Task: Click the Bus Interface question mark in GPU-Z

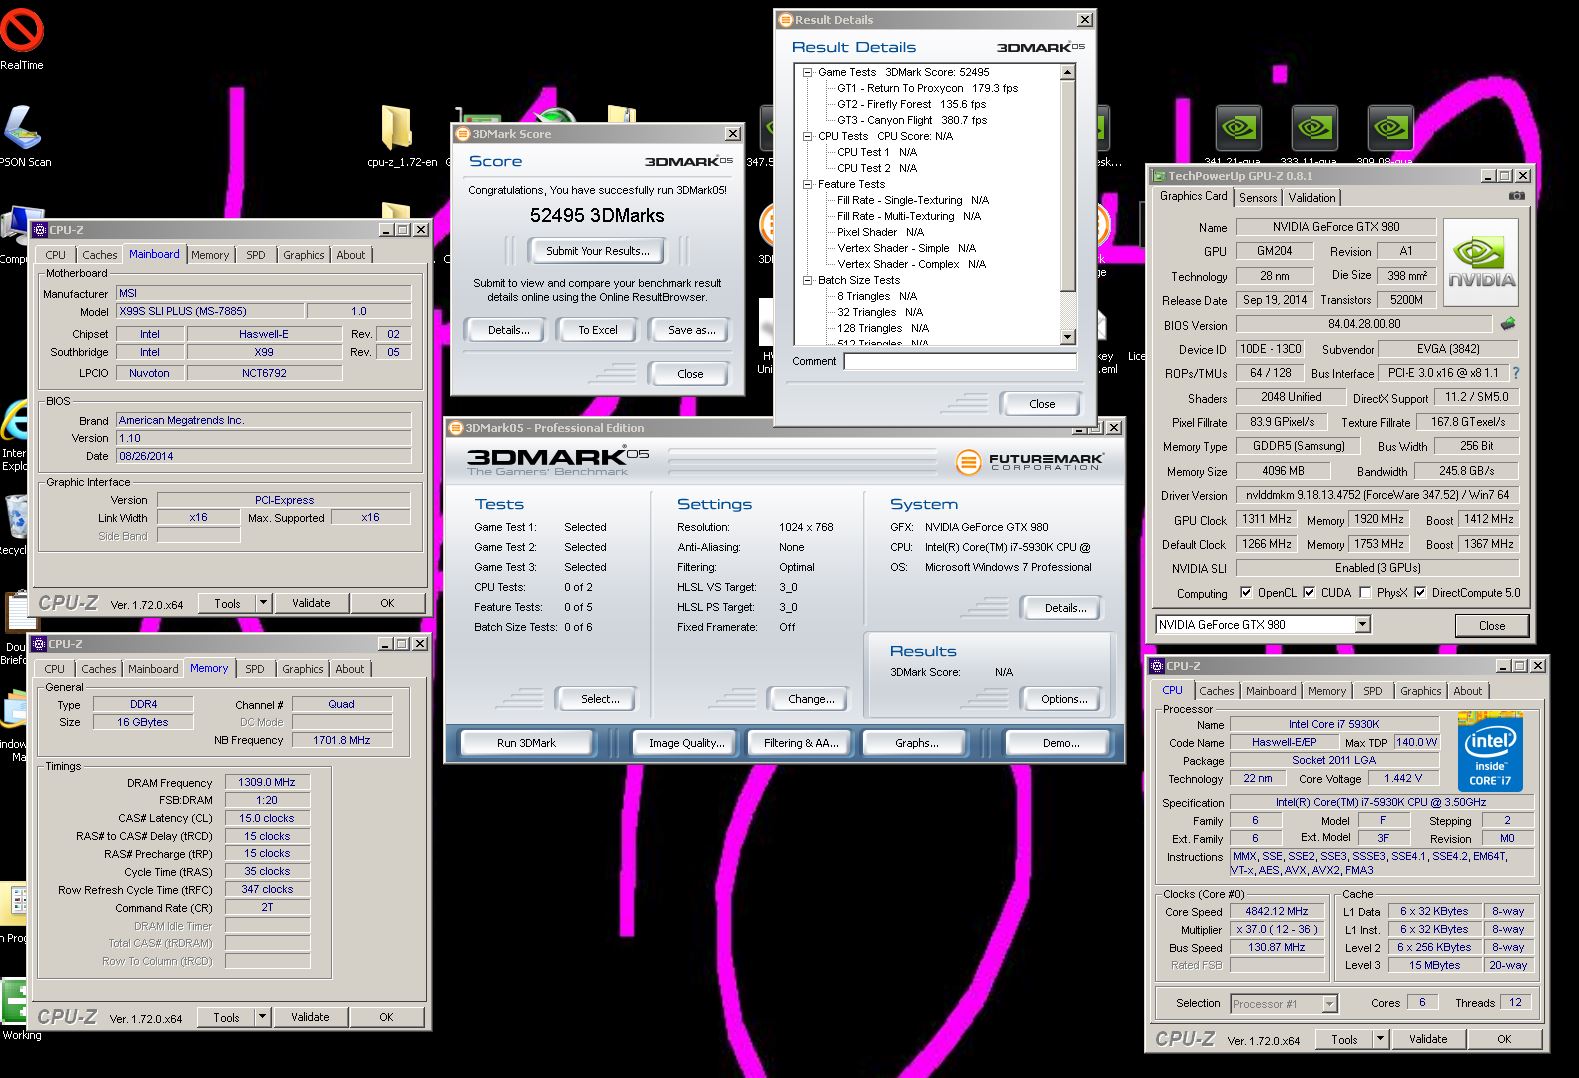Action: 1515,373
